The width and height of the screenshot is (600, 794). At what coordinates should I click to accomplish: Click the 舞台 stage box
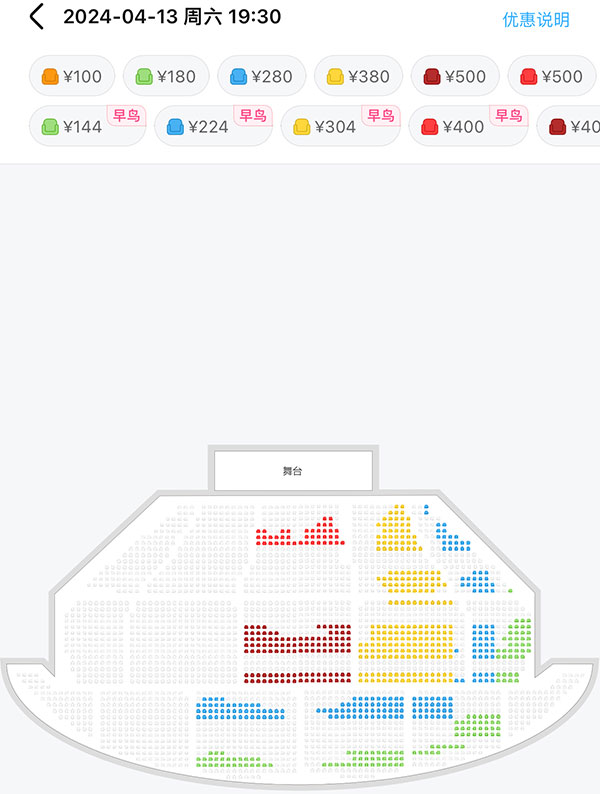click(x=293, y=471)
